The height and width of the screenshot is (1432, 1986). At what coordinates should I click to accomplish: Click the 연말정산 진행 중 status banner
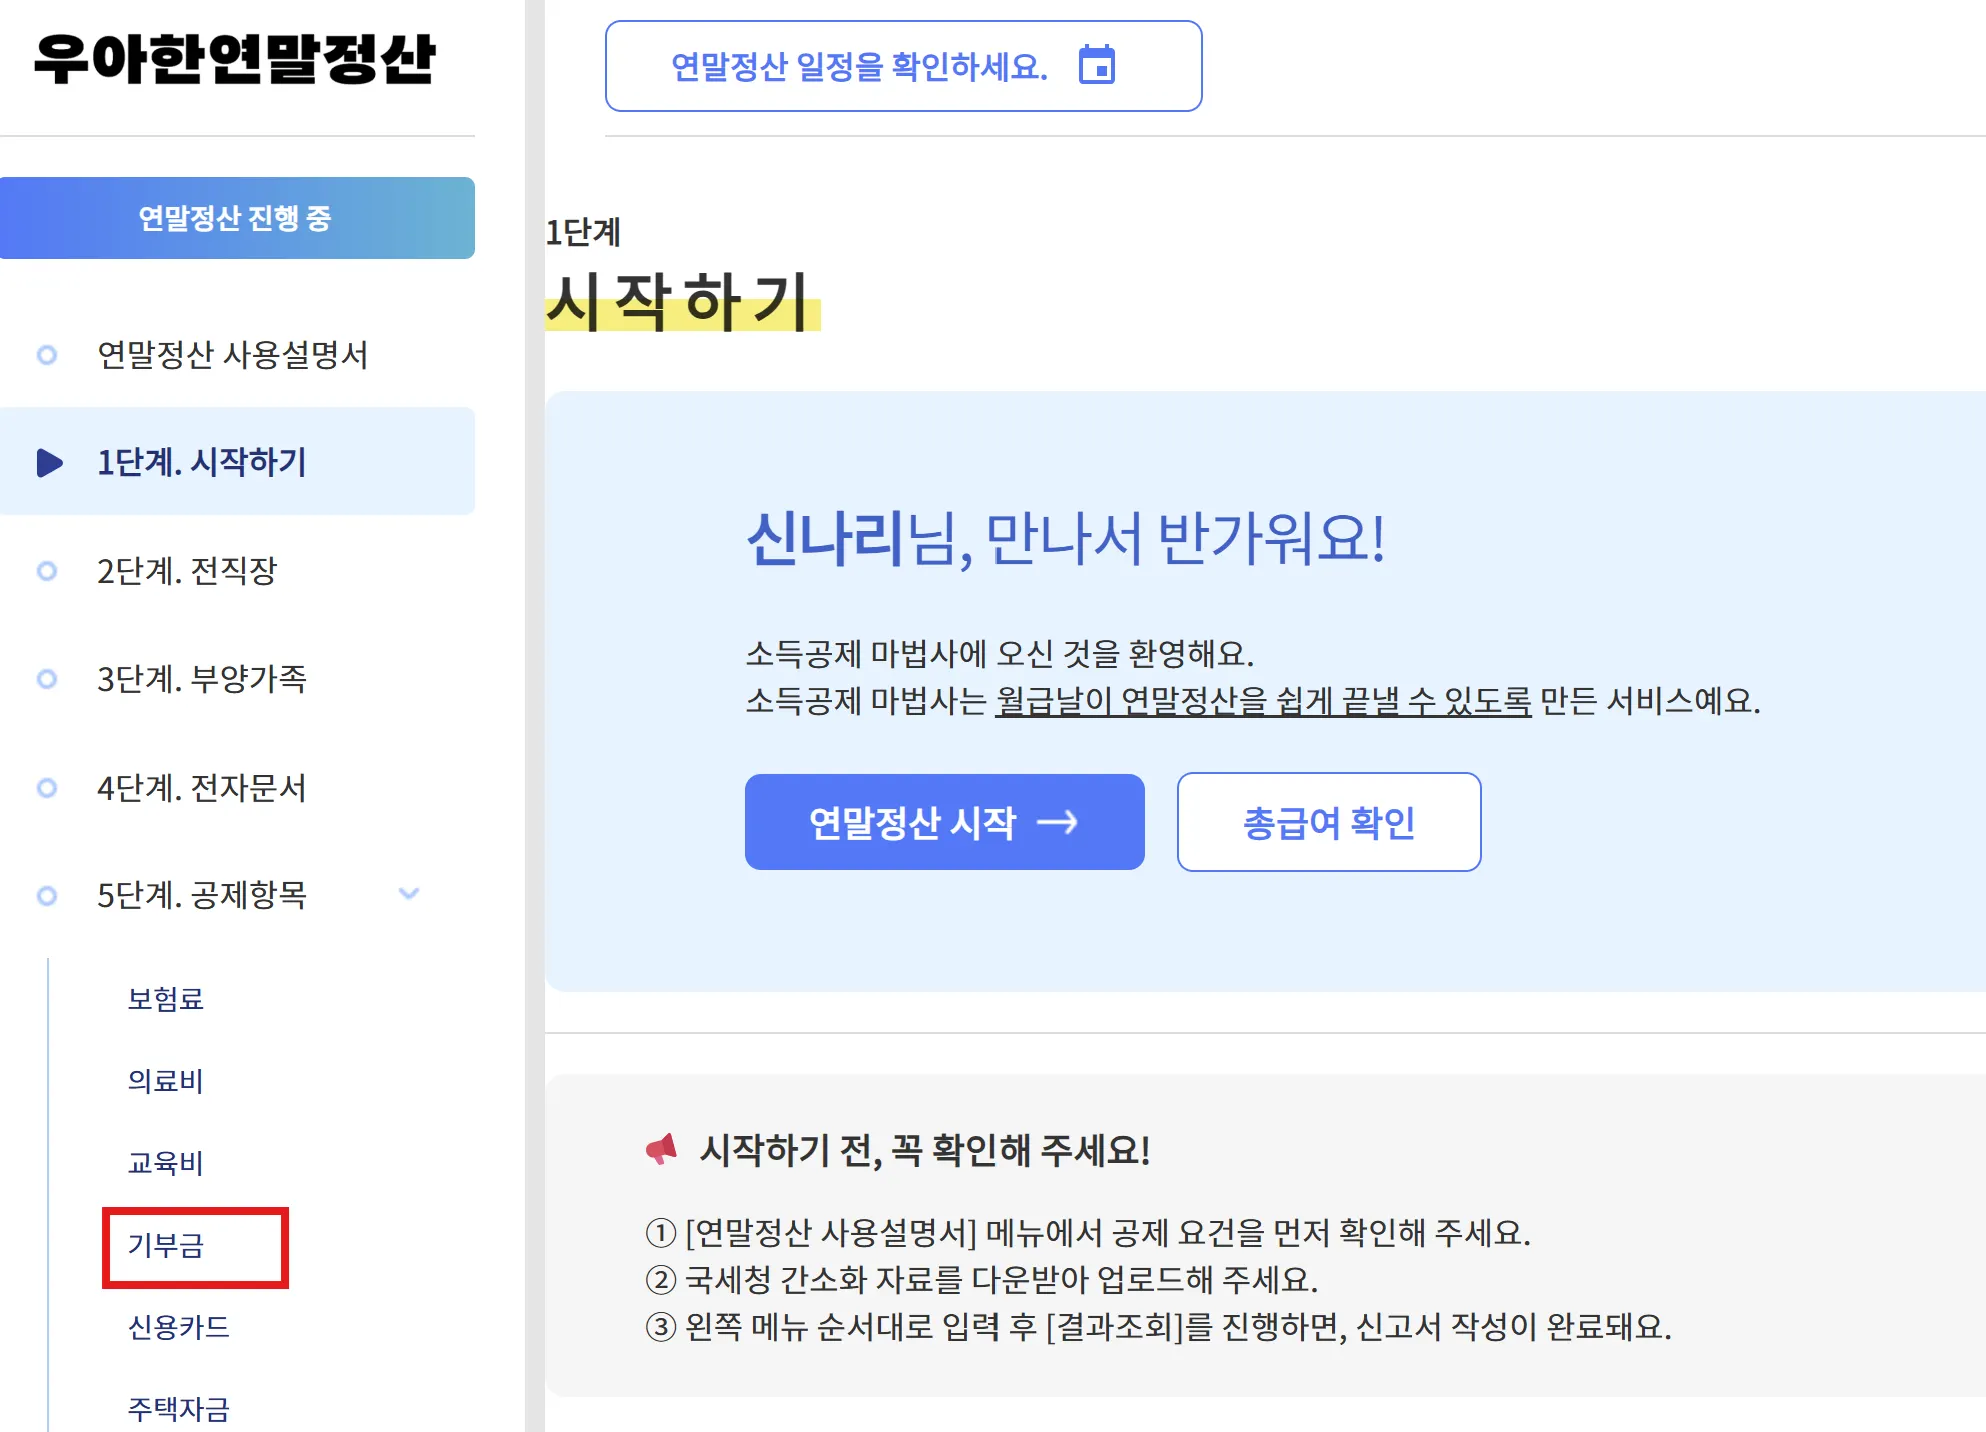click(x=236, y=218)
